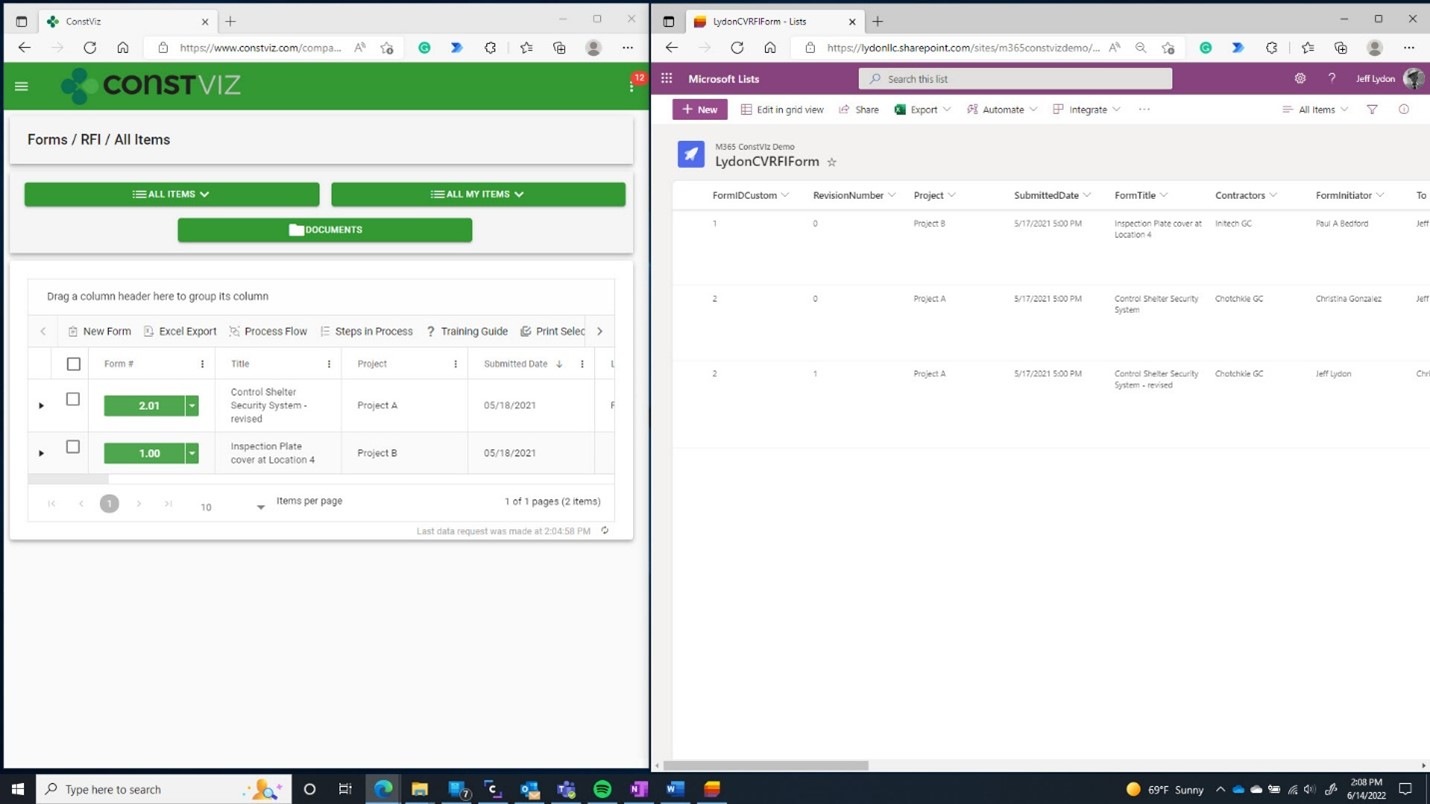
Task: Click Excel Export in grid toolbar
Action: click(x=180, y=331)
